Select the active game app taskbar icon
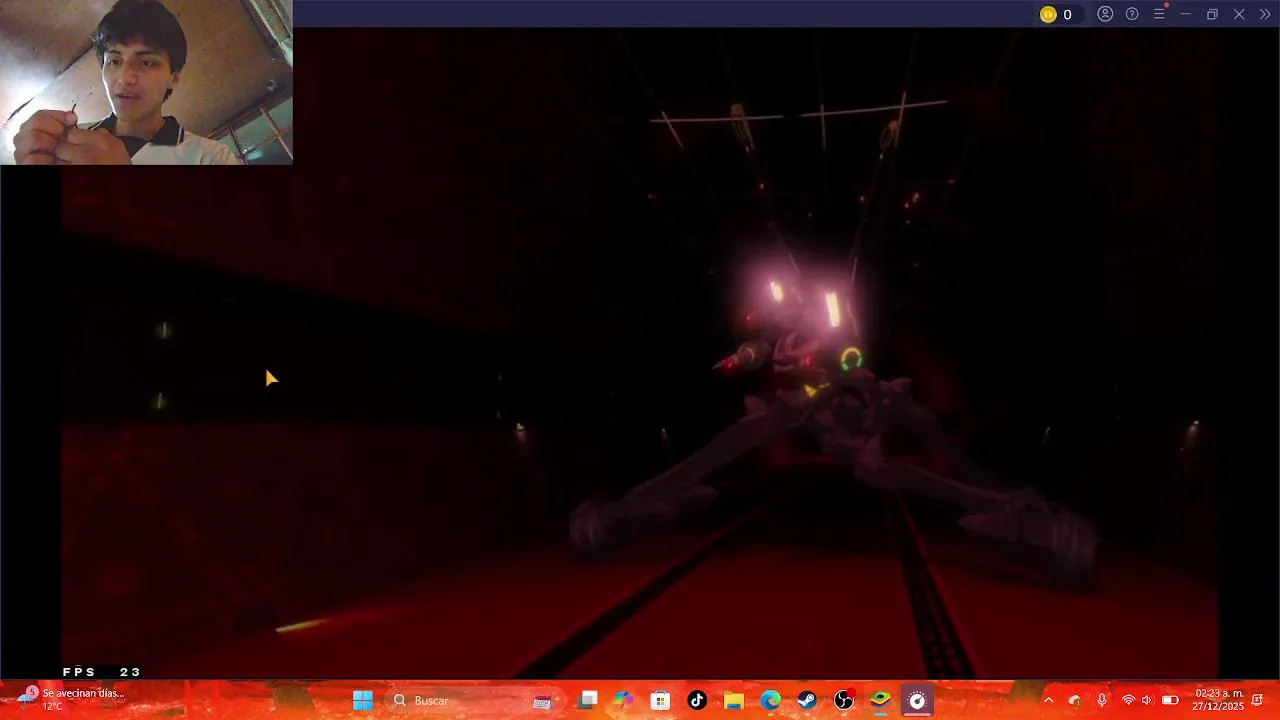This screenshot has width=1280, height=720. click(x=917, y=700)
